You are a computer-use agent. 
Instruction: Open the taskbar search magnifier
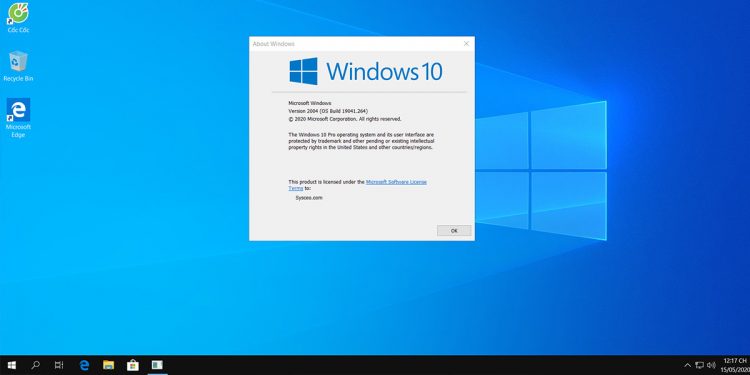click(x=35, y=365)
